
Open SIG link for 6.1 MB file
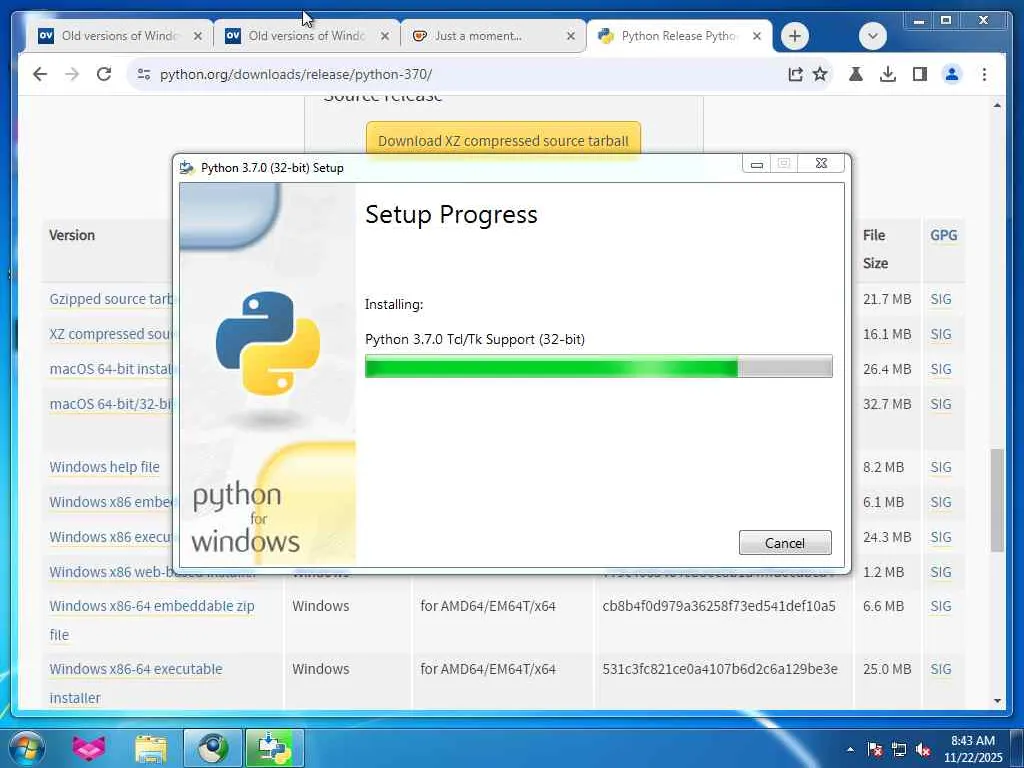(940, 502)
